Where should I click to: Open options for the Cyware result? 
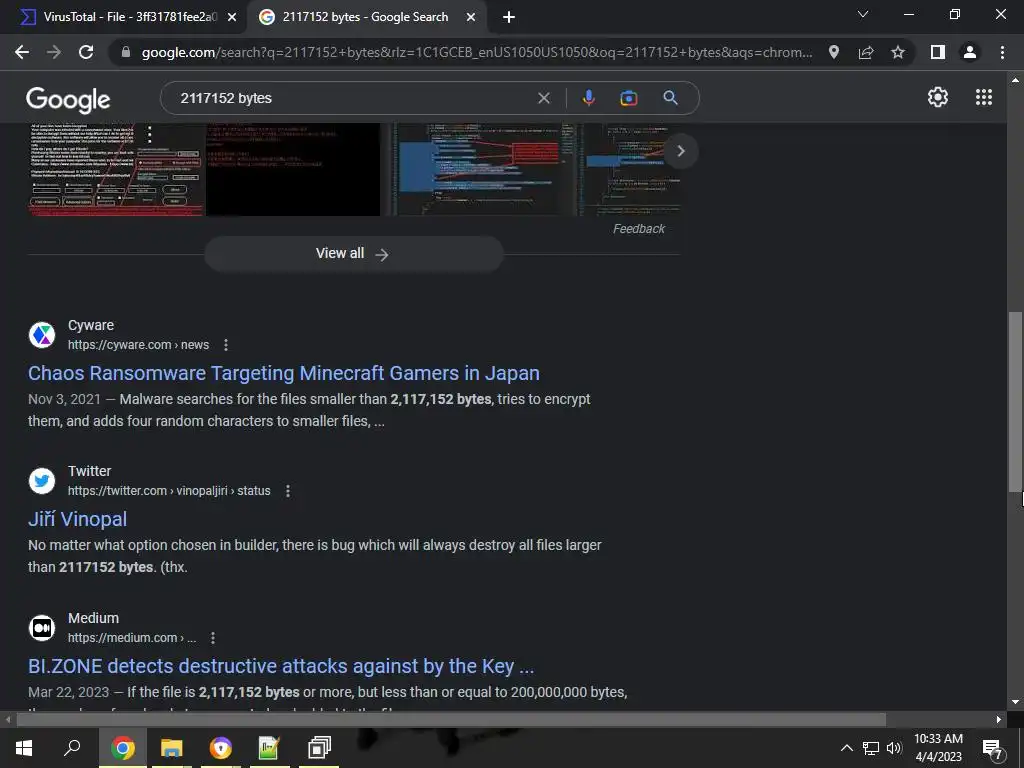click(226, 345)
